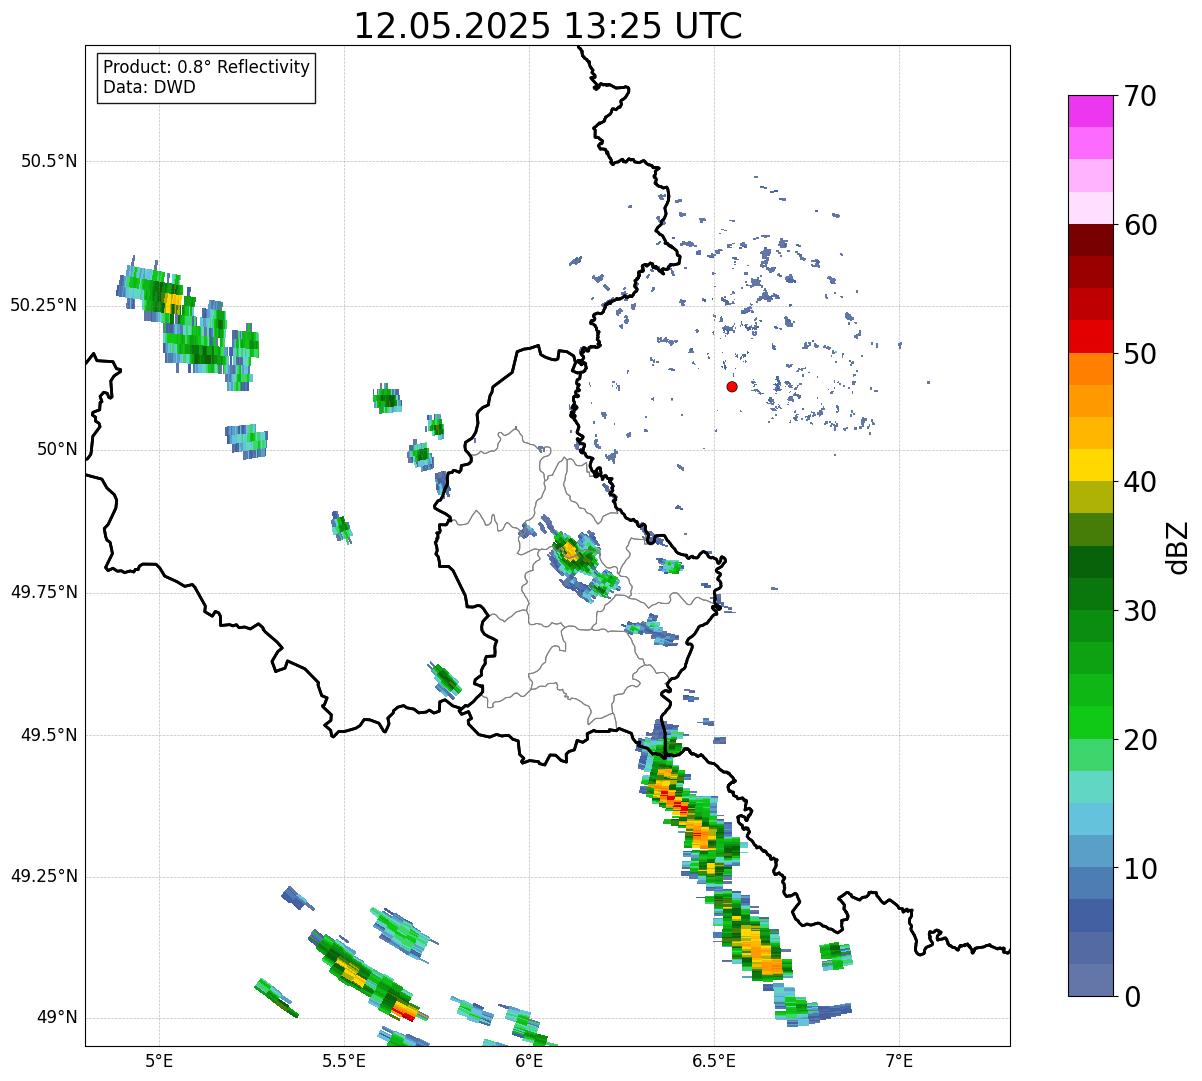
Task: Click the 40 tick on the colorbar
Action: click(1141, 482)
